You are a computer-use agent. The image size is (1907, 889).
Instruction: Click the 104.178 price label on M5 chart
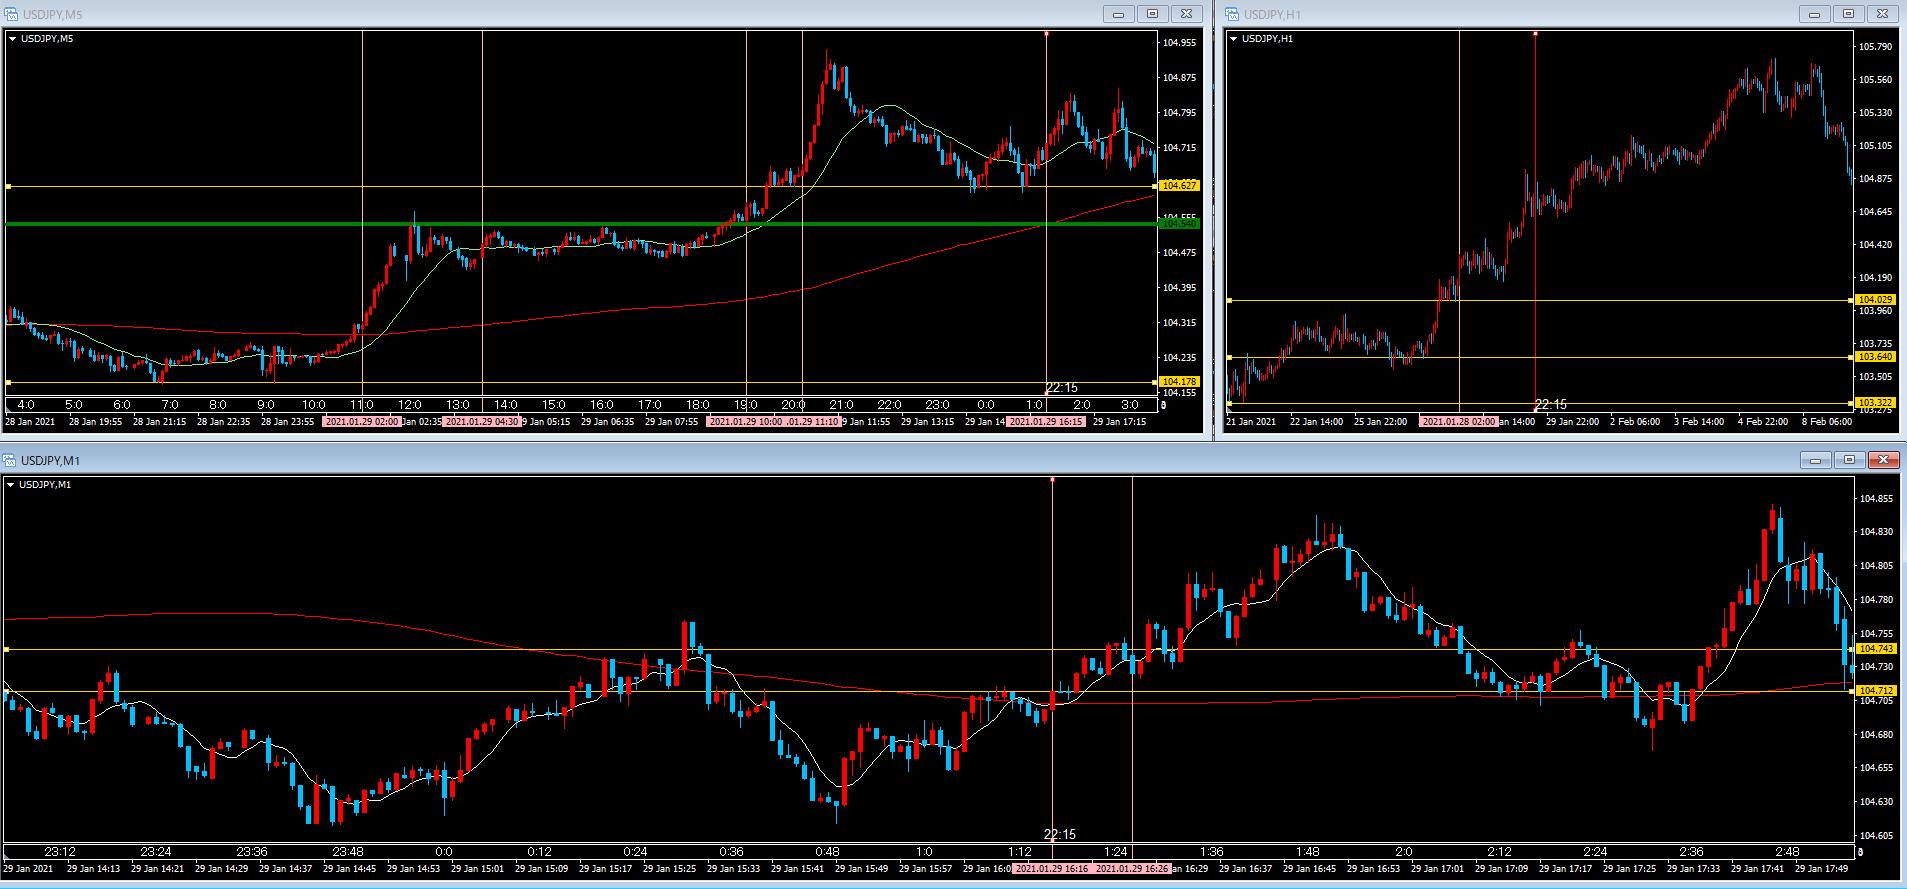tap(1179, 382)
